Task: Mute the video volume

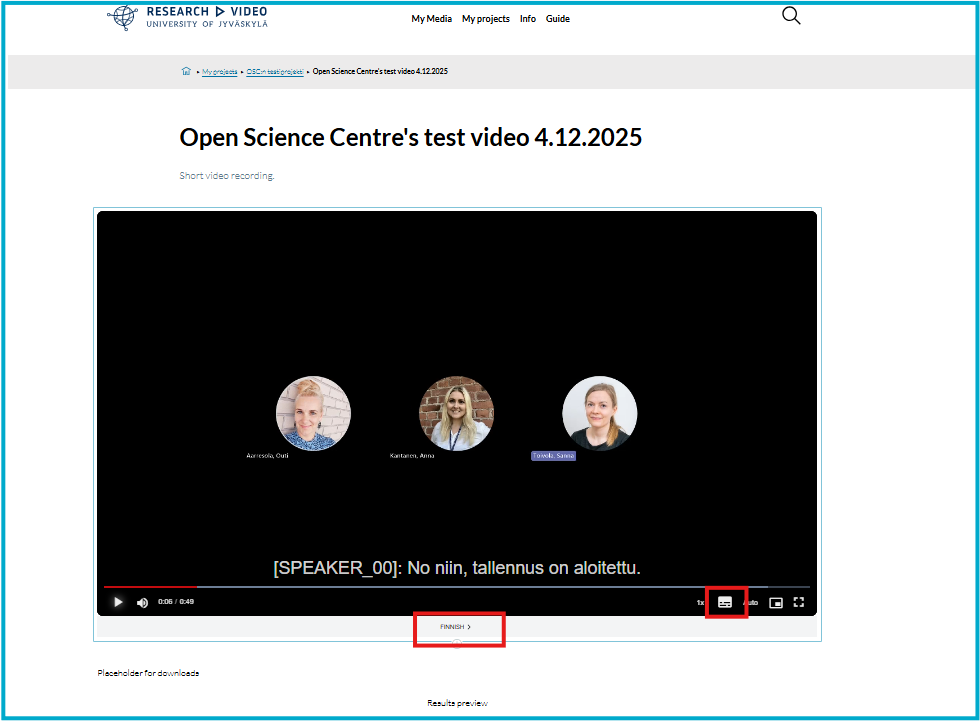Action: coord(142,602)
